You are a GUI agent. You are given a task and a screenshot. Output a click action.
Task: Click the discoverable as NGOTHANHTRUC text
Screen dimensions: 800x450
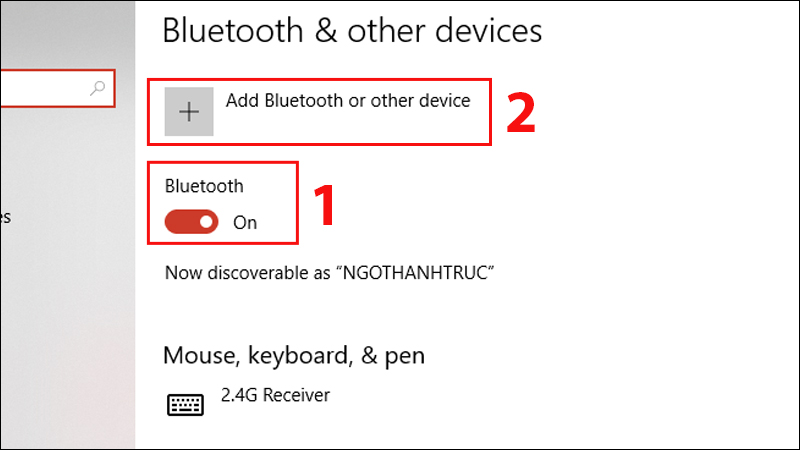[x=330, y=273]
